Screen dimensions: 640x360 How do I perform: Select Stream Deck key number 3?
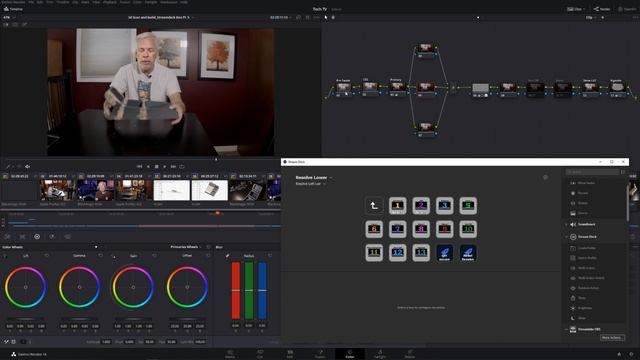click(x=444, y=206)
